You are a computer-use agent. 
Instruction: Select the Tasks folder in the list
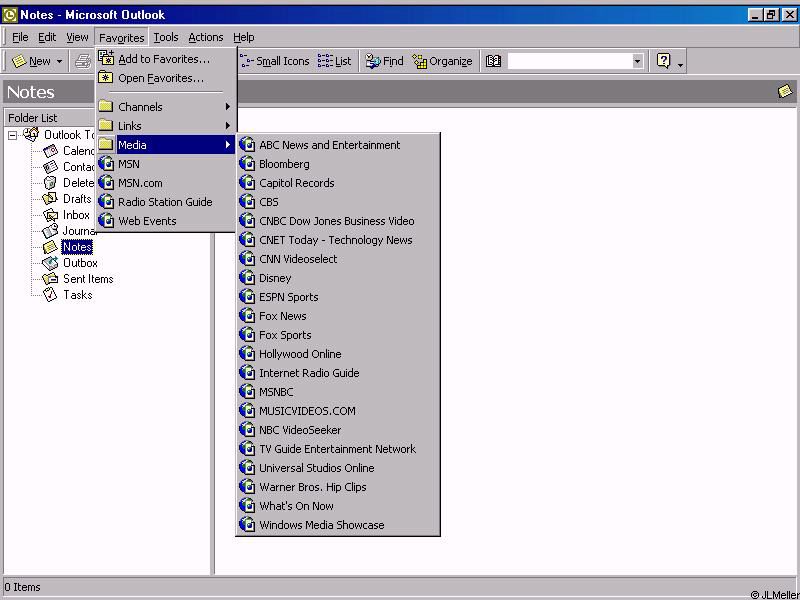[x=77, y=295]
